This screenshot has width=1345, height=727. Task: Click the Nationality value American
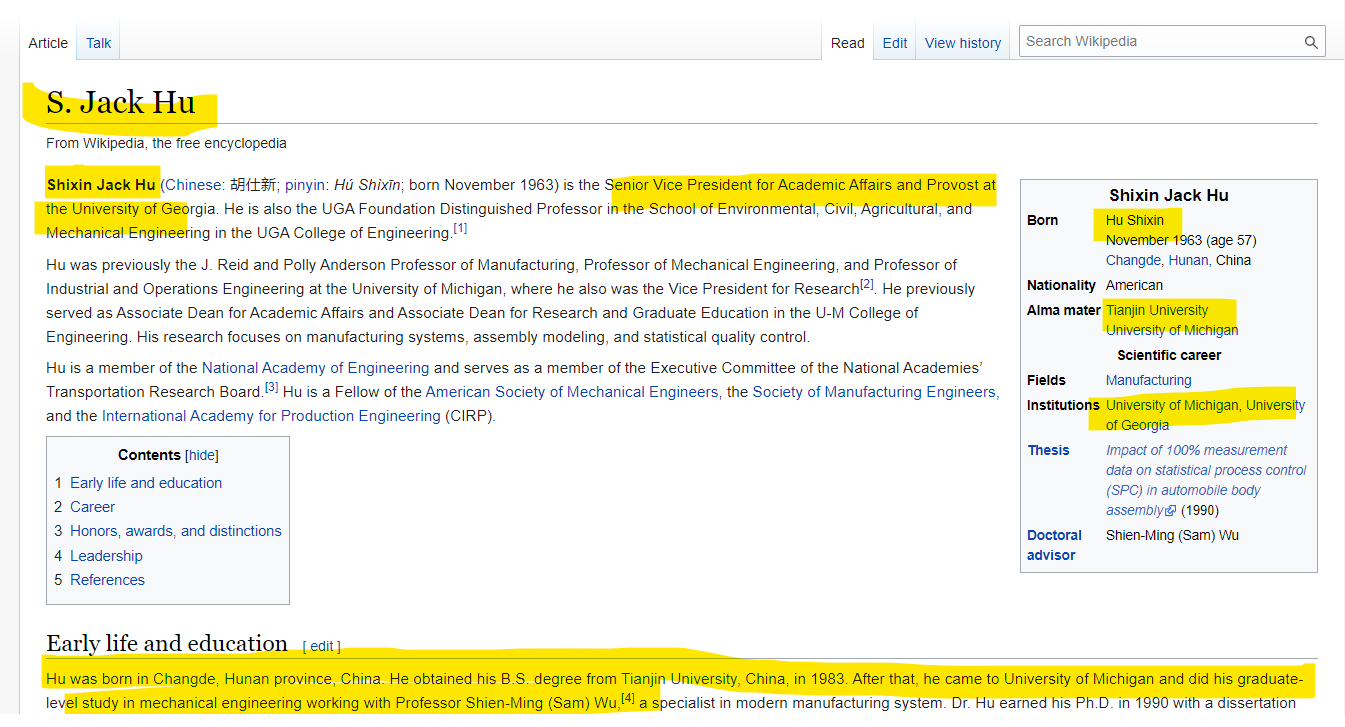[1135, 285]
